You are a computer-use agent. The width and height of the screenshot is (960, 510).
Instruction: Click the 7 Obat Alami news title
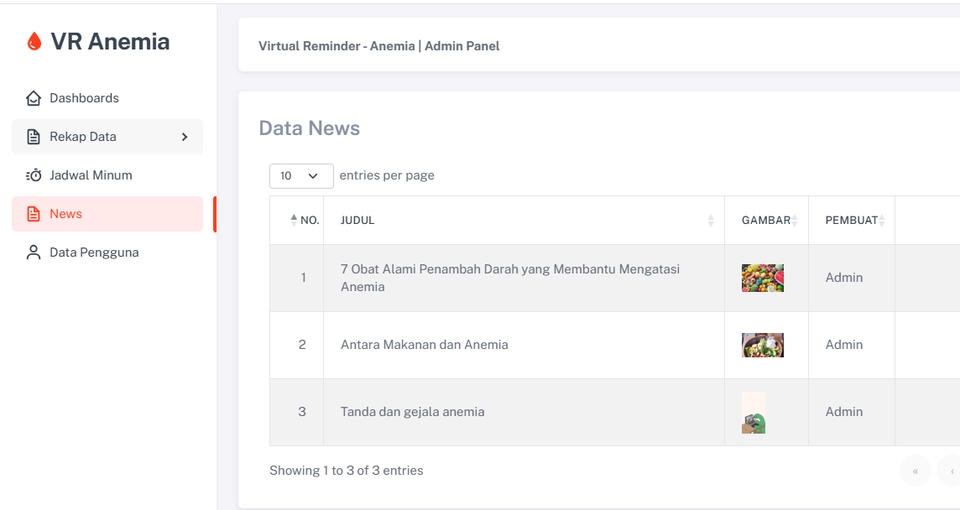pyautogui.click(x=510, y=278)
